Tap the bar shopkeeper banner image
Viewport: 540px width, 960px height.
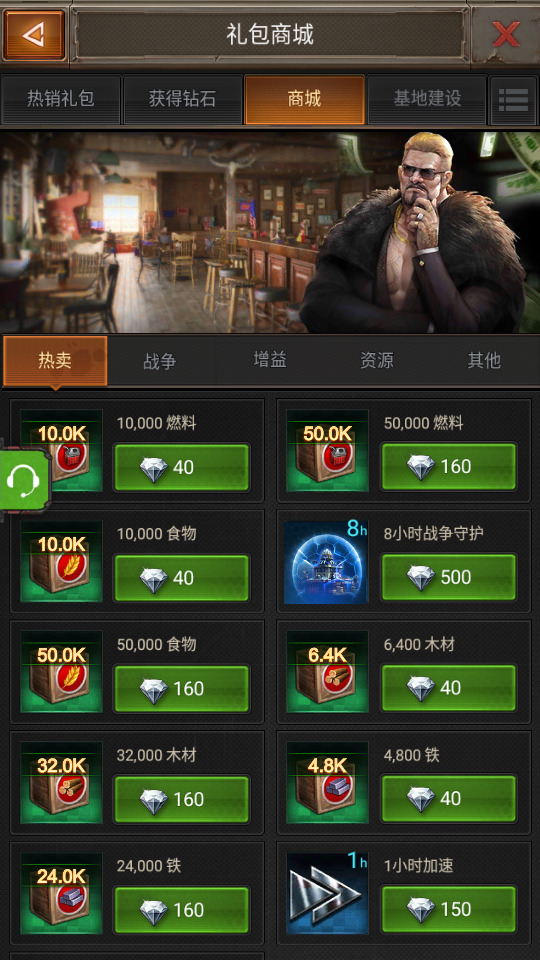tap(270, 232)
